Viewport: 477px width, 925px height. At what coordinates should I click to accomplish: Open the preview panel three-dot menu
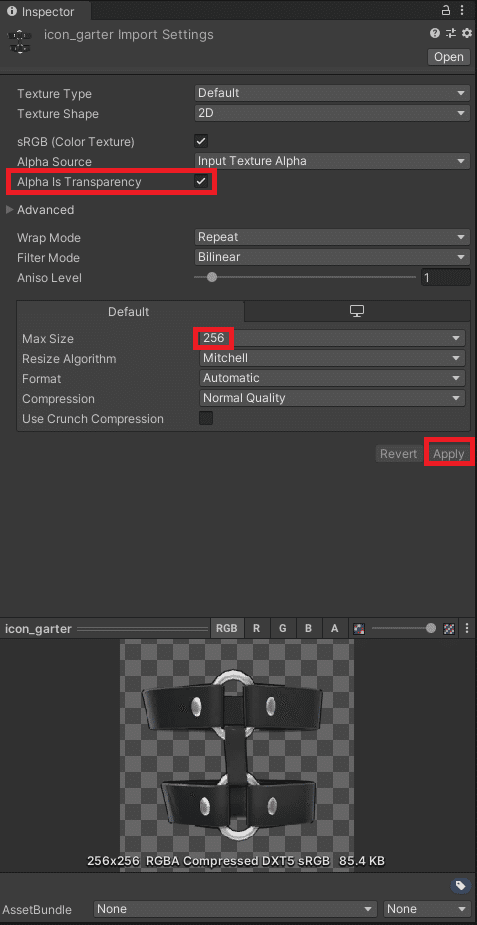[467, 628]
